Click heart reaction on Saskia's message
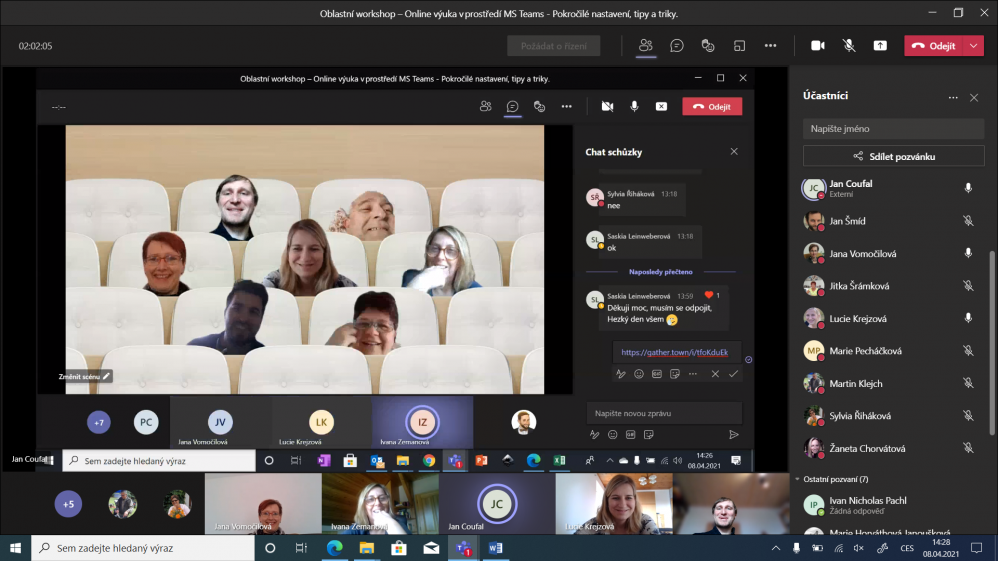The height and width of the screenshot is (561, 998). coord(708,295)
